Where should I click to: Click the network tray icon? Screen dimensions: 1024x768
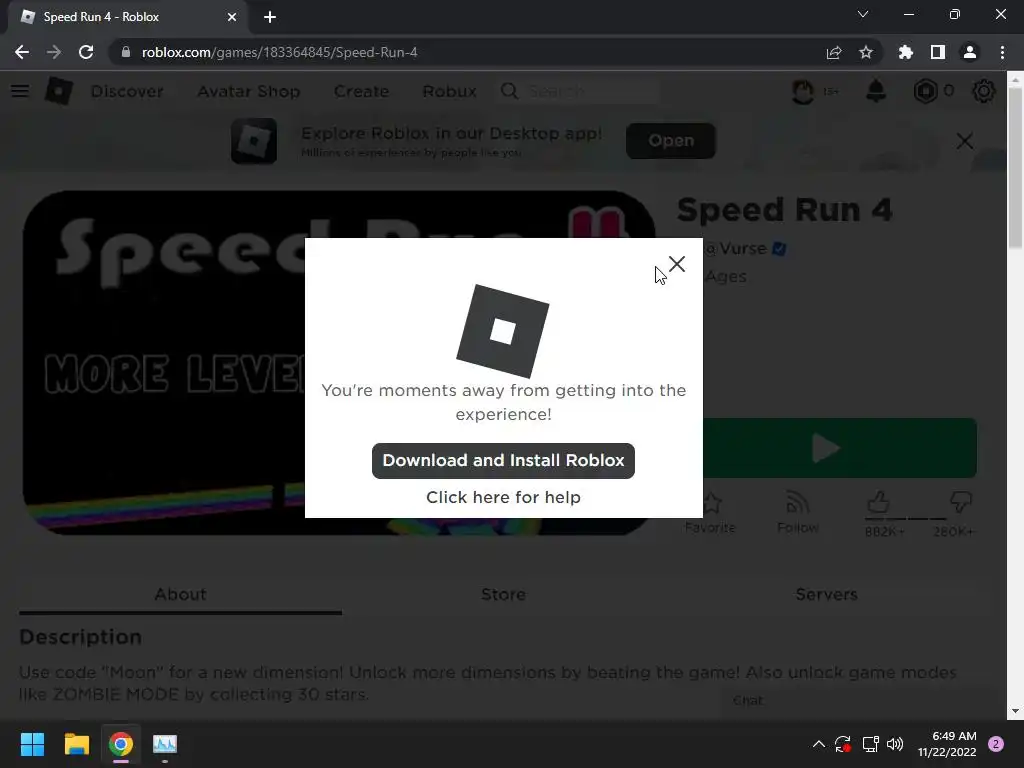(870, 744)
